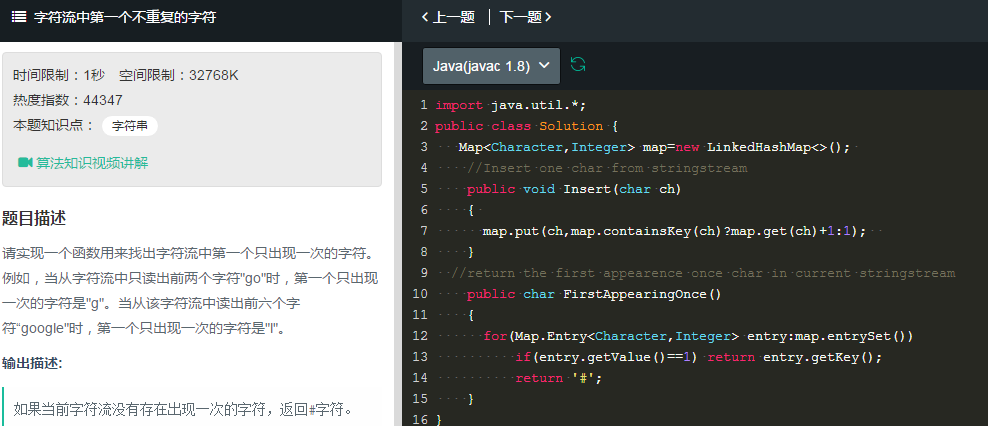Go to next problem 下一题

click(526, 17)
